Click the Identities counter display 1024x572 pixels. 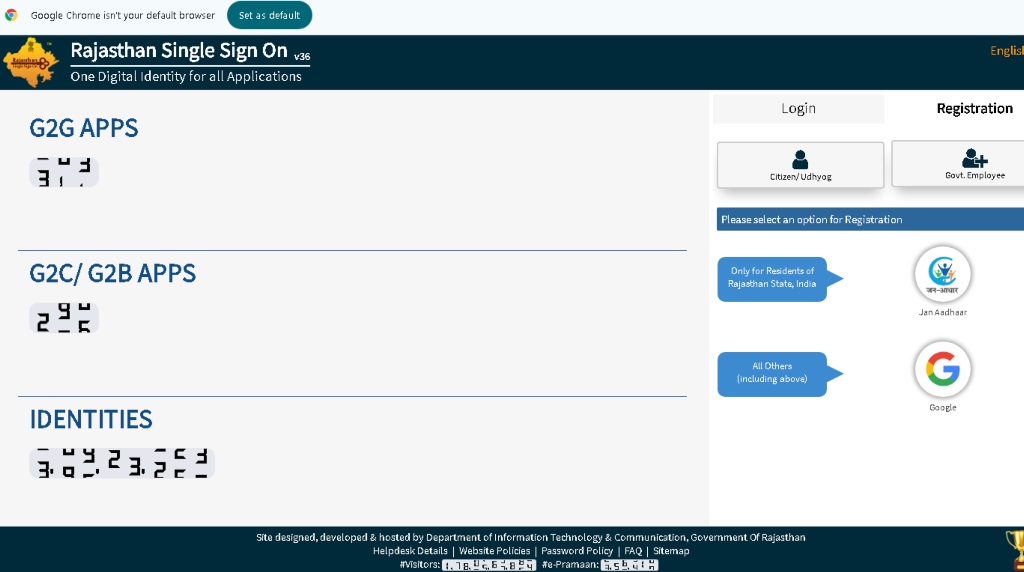point(122,463)
